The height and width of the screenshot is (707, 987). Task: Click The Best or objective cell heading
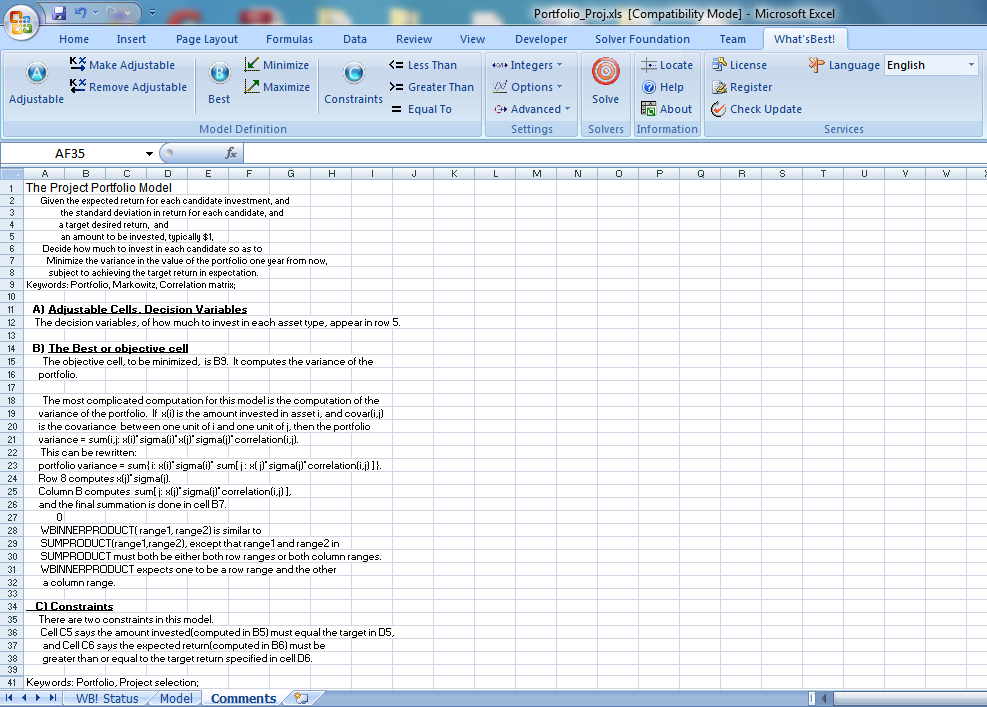[x=118, y=348]
